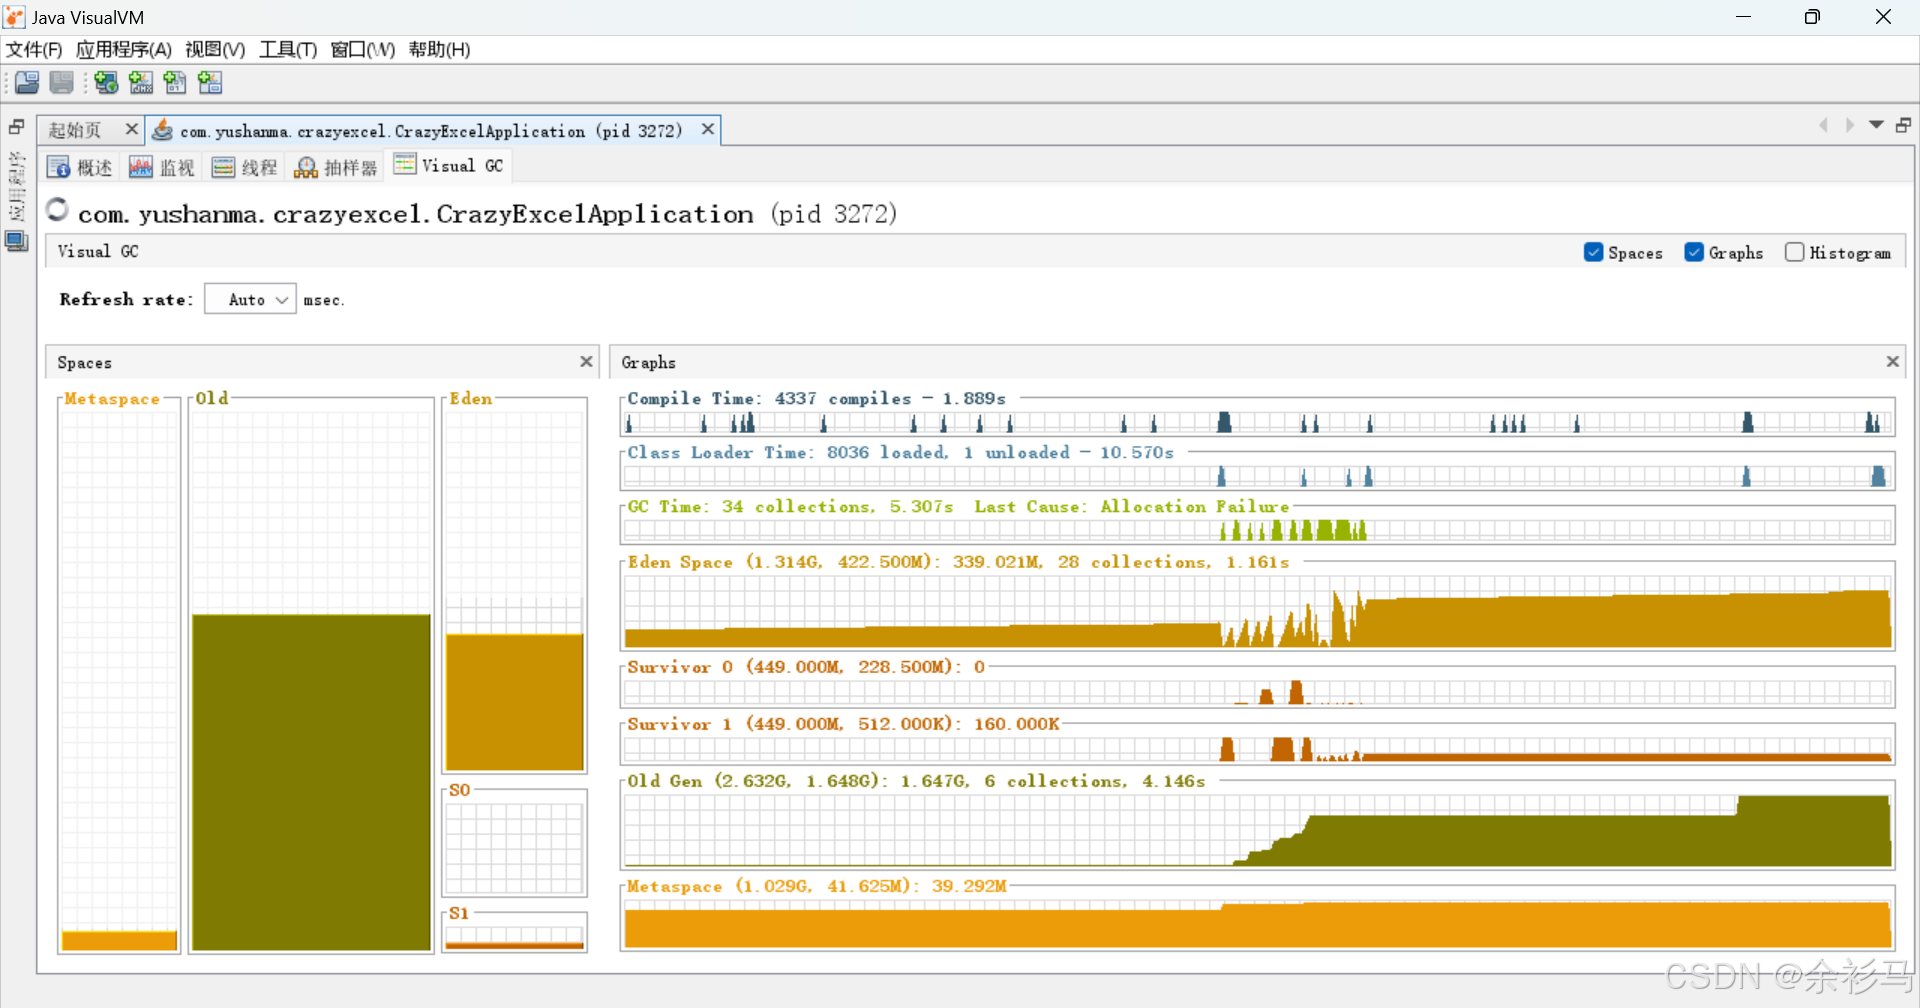This screenshot has height=1008, width=1920.
Task: Click the Old generation bar in Spaces
Action: (311, 782)
